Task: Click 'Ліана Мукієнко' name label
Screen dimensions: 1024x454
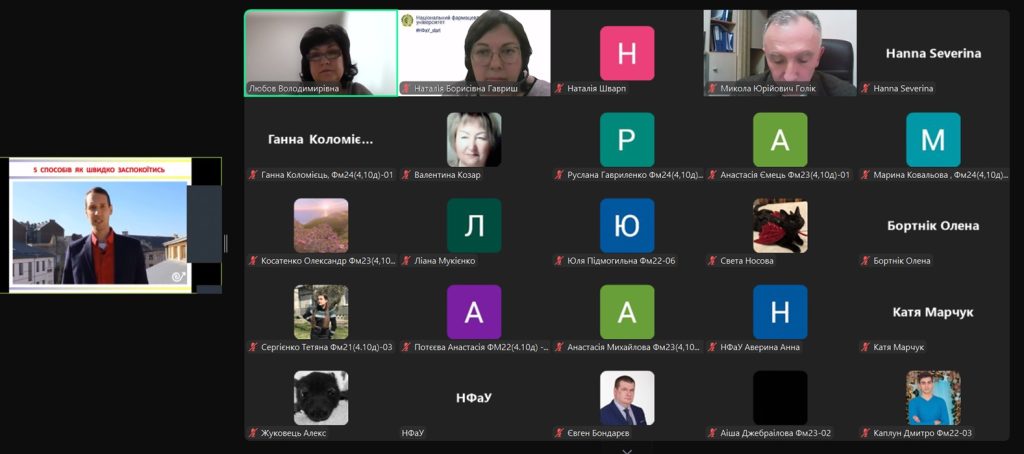Action: (x=445, y=261)
